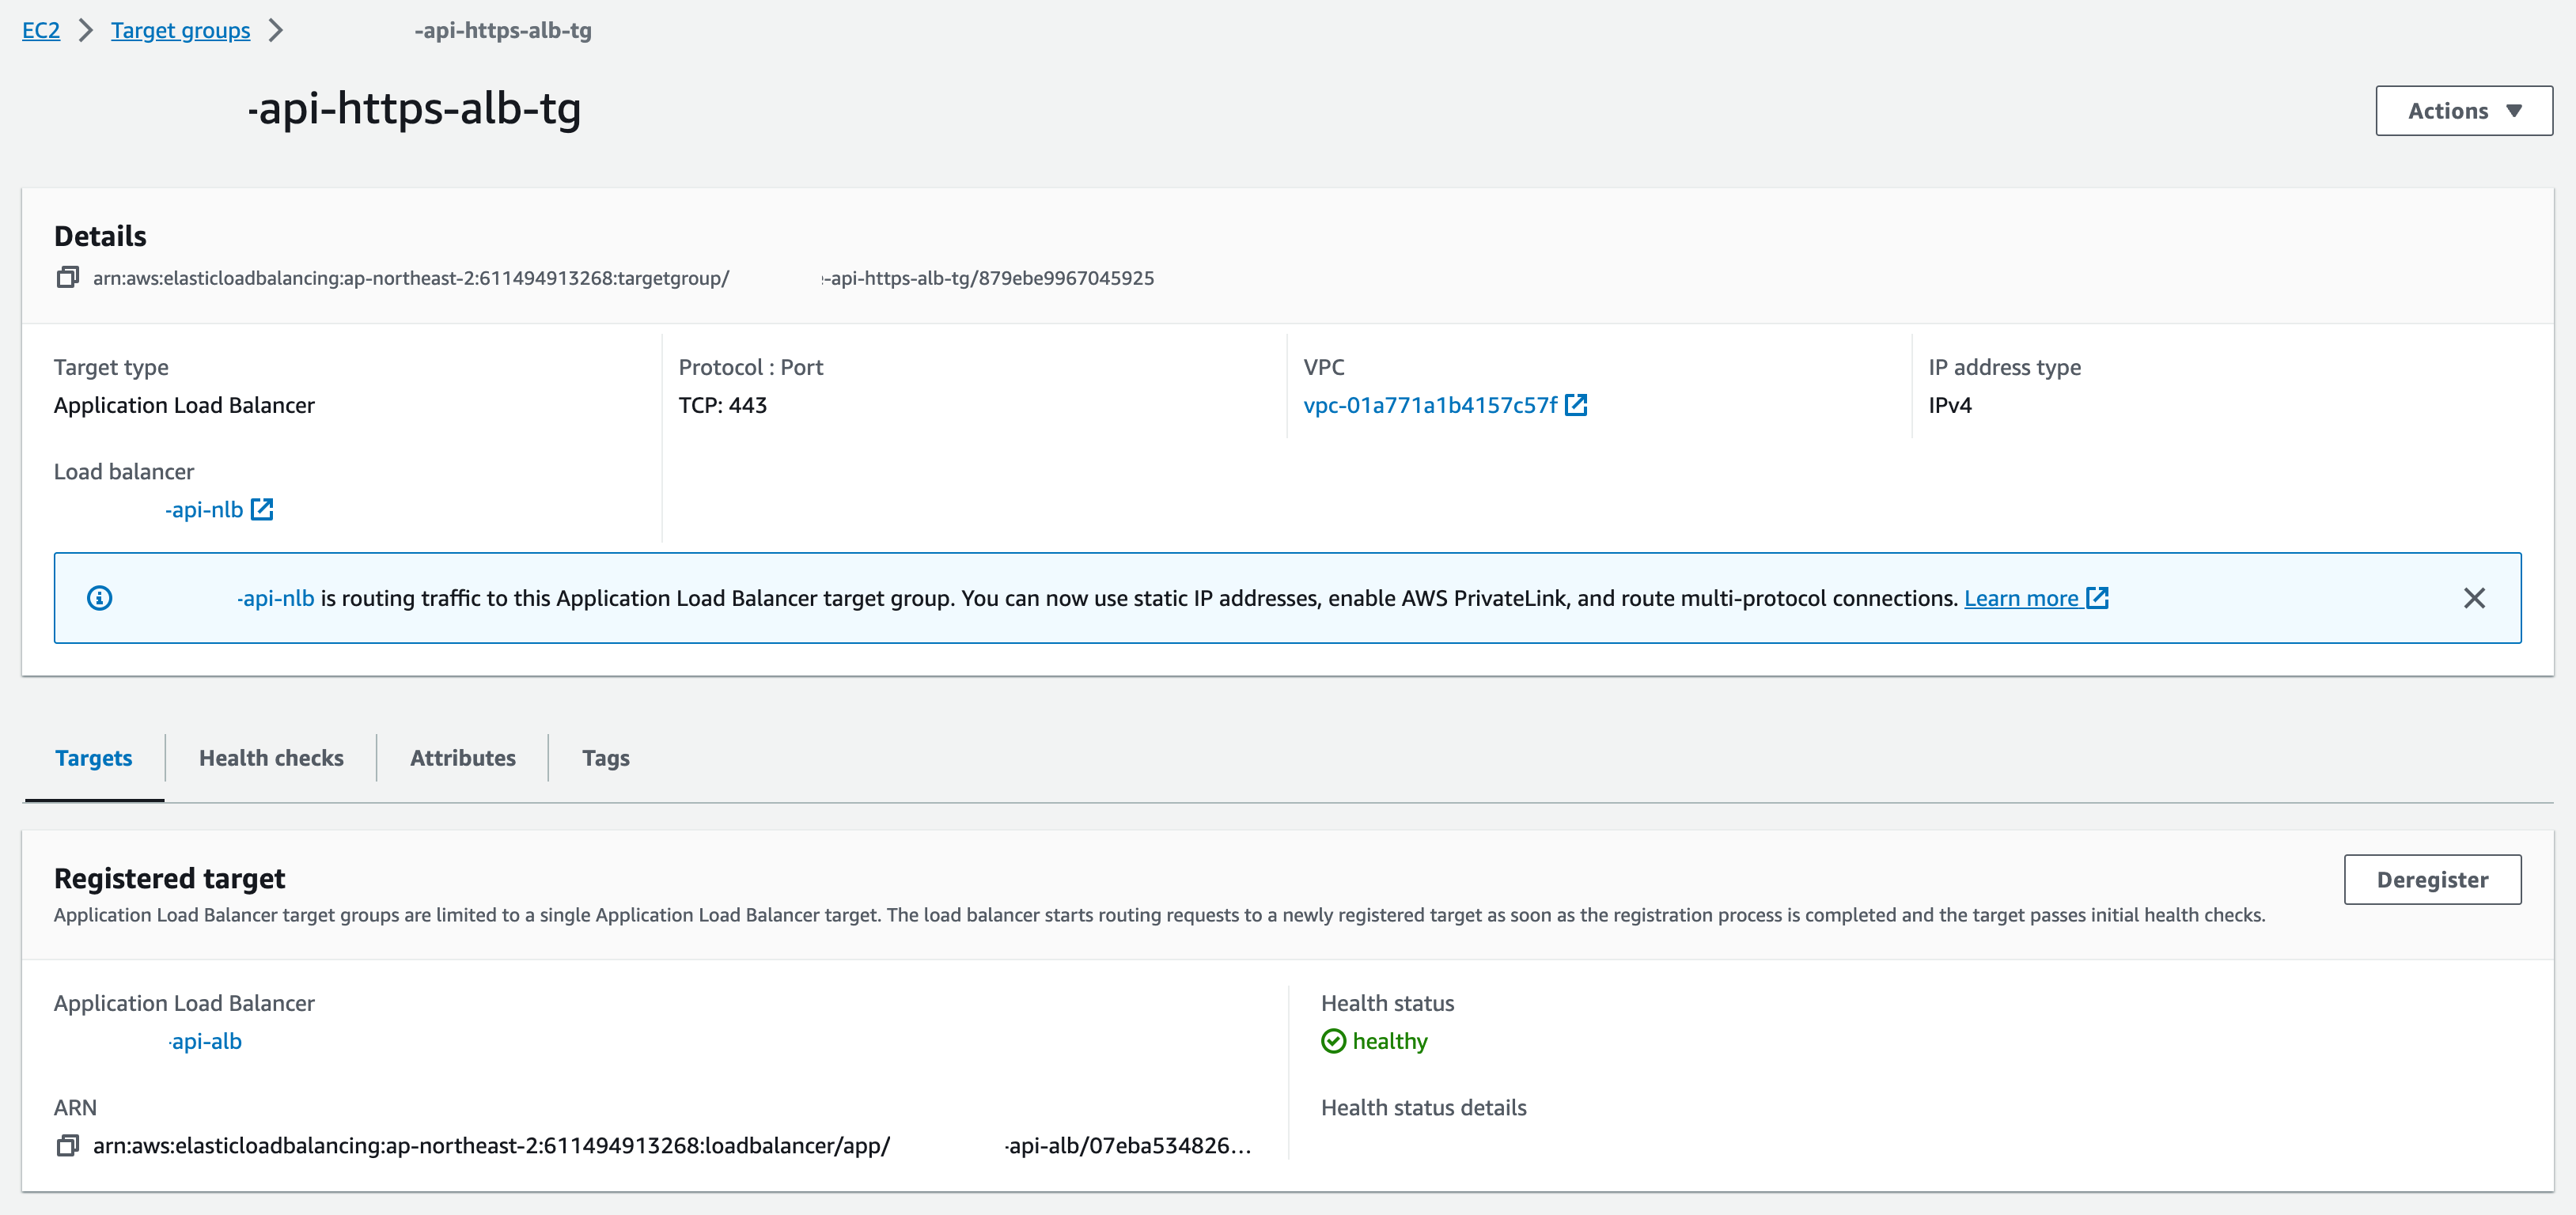This screenshot has width=2576, height=1215.
Task: Open VPC external link icon
Action: (x=1576, y=405)
